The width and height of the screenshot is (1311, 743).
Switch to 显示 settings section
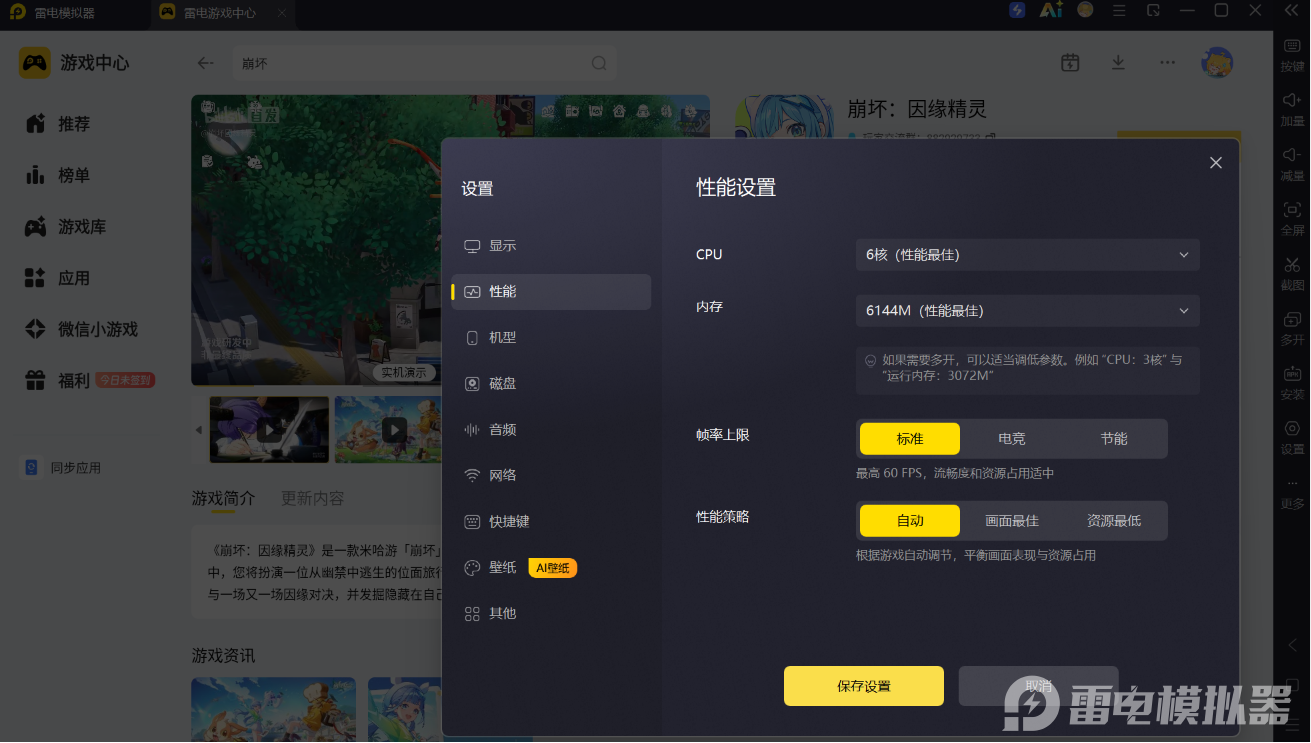(x=551, y=246)
